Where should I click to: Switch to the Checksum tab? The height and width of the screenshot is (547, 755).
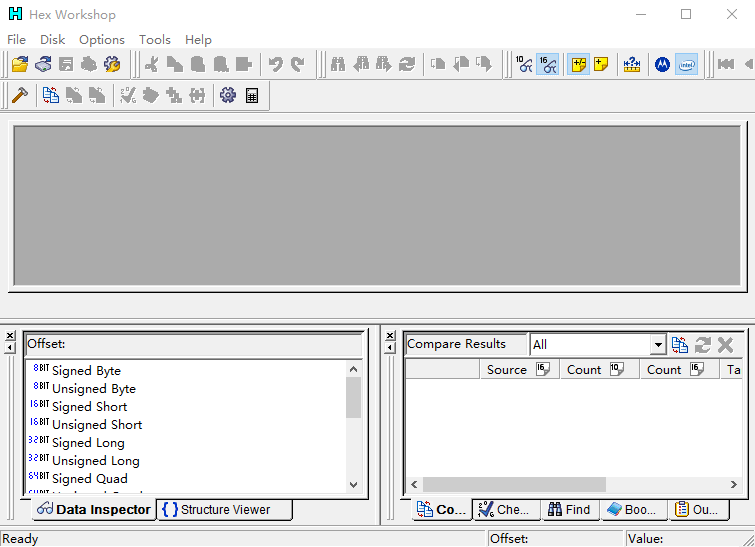[x=506, y=509]
